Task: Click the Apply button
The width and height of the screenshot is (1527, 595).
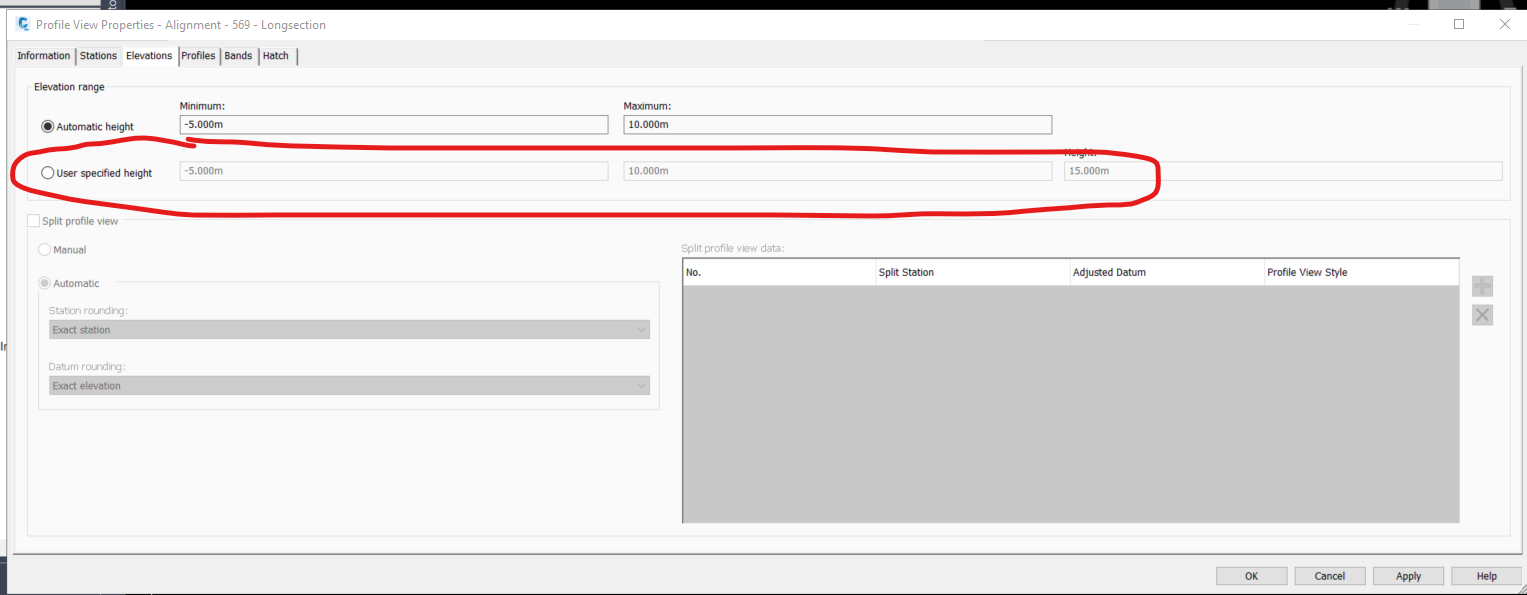Action: click(x=1408, y=576)
